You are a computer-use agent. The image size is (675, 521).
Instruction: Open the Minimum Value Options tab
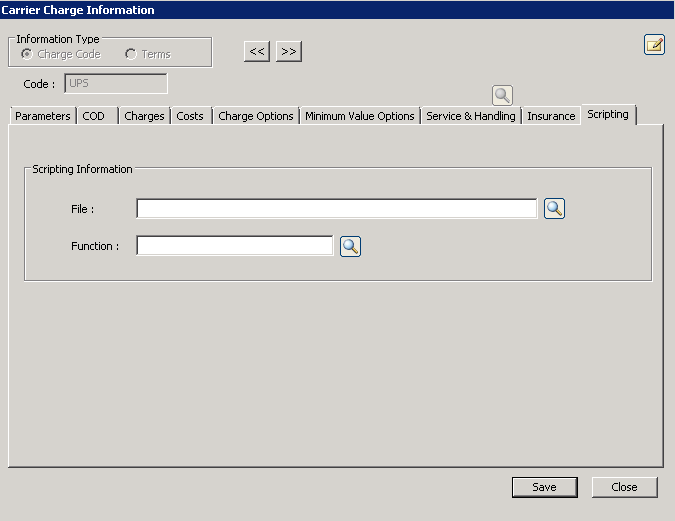click(x=360, y=116)
